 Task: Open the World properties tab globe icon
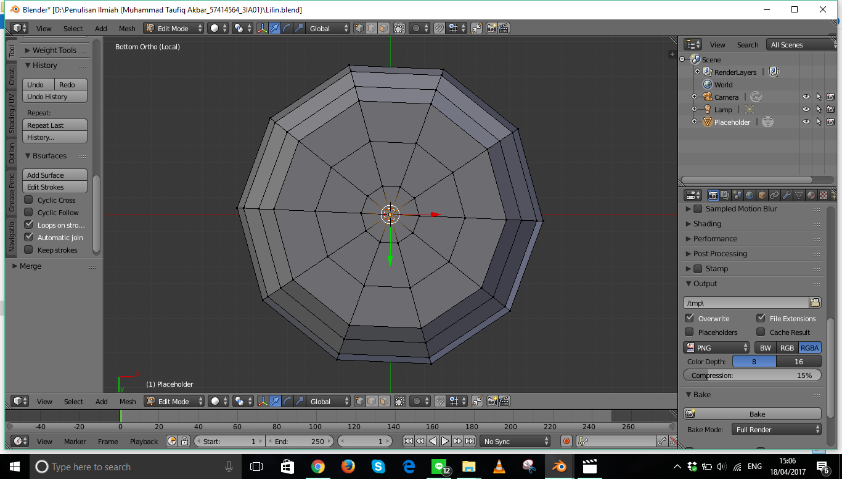click(750, 195)
